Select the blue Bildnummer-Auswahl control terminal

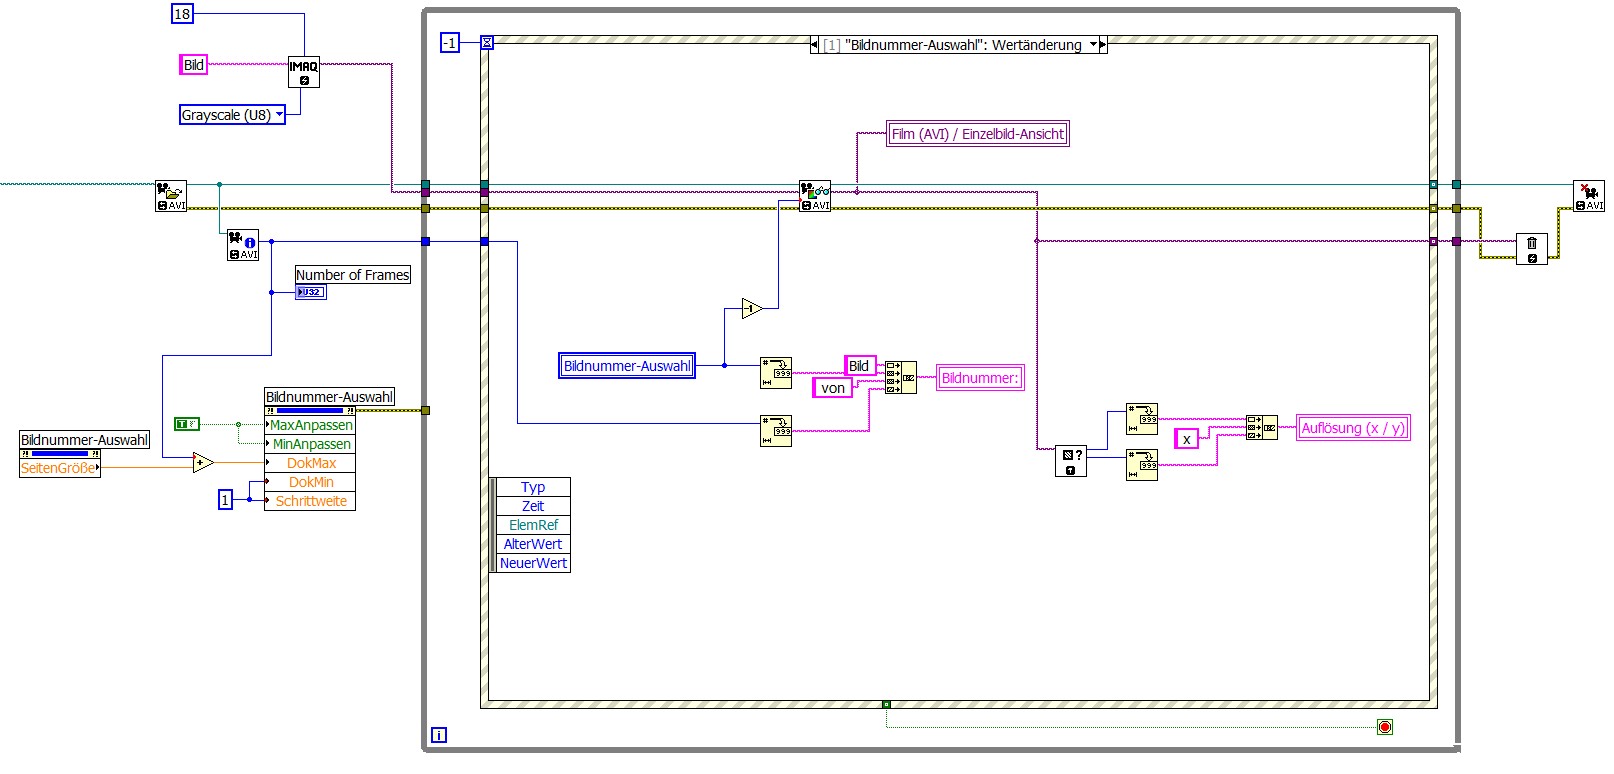627,366
